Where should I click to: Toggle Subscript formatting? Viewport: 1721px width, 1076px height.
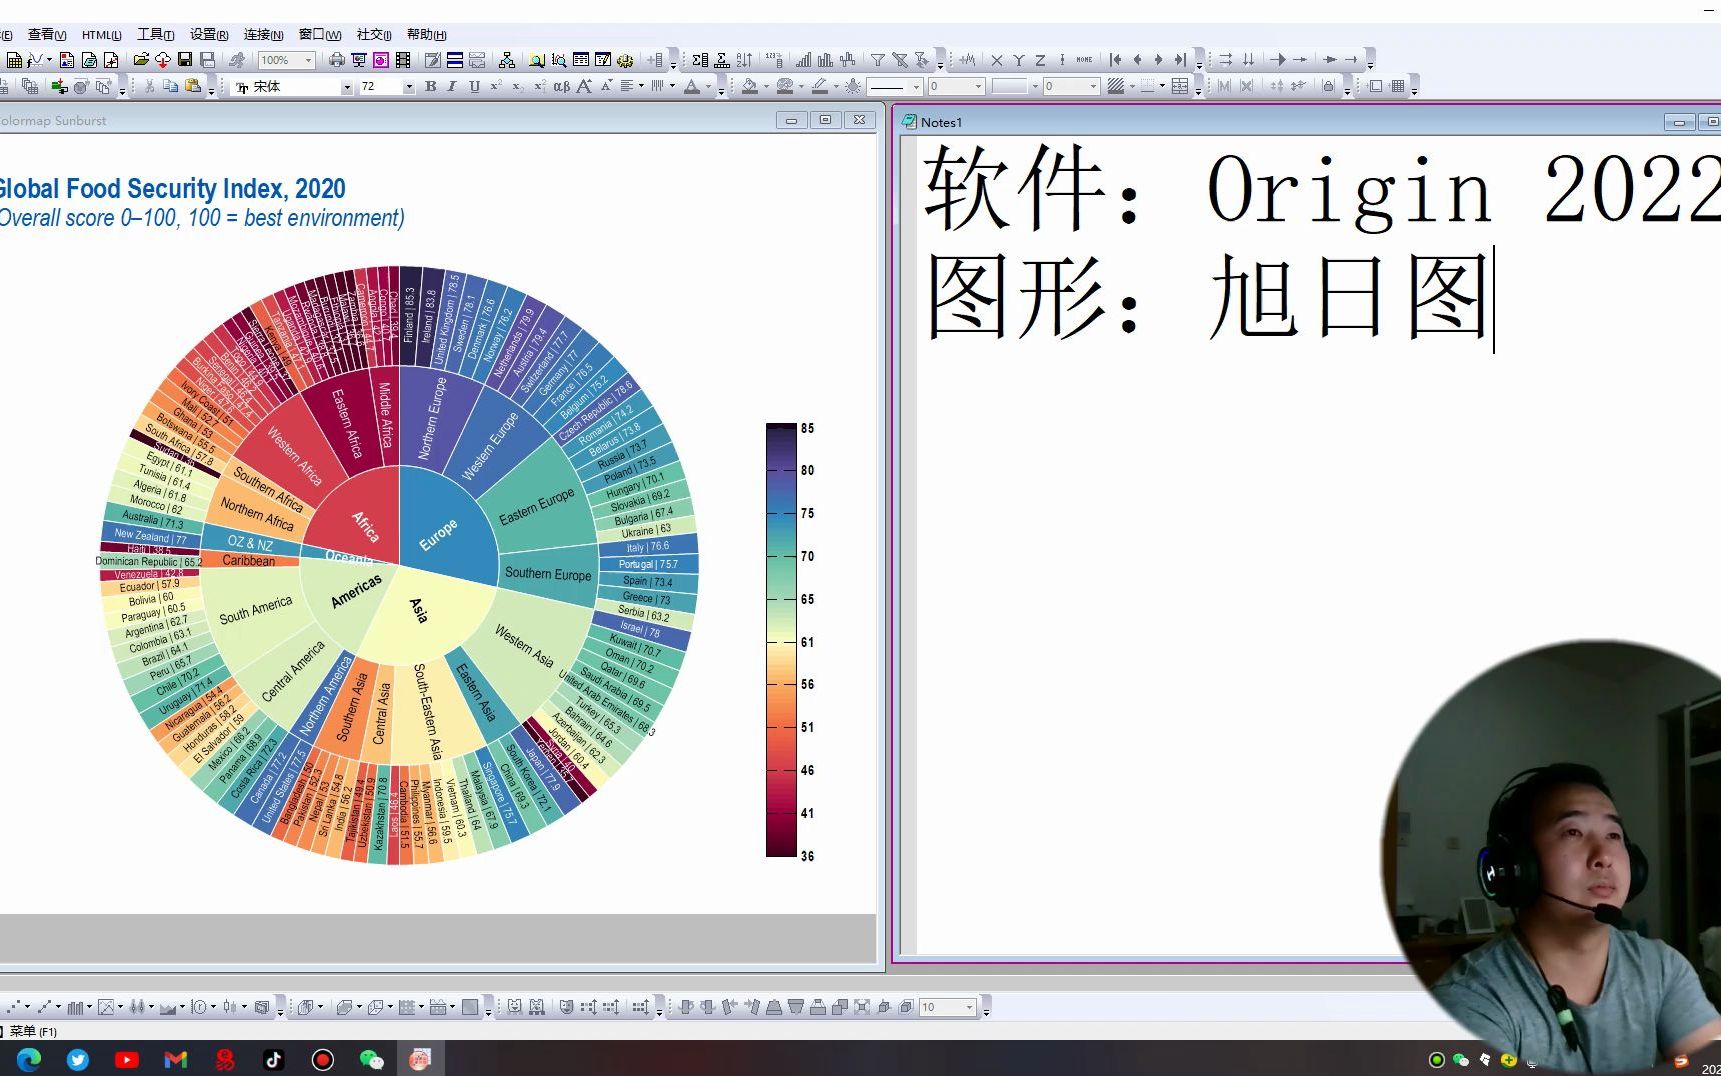pyautogui.click(x=517, y=87)
